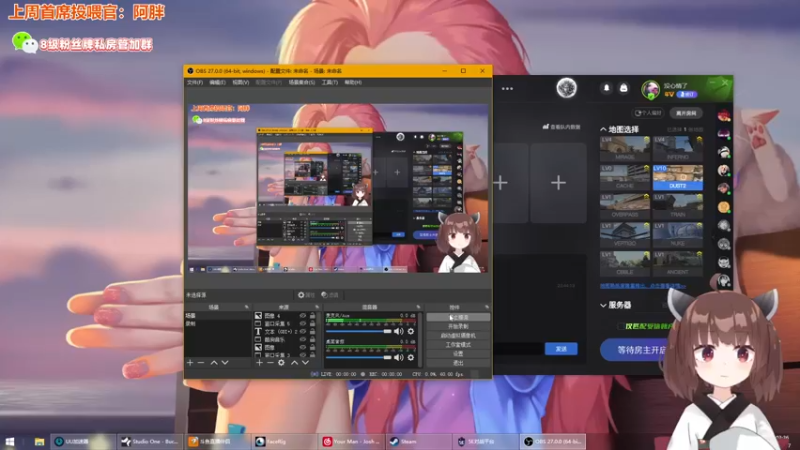This screenshot has width=800, height=450.
Task: Adjust the desktop audio volume slider
Action: click(x=359, y=358)
